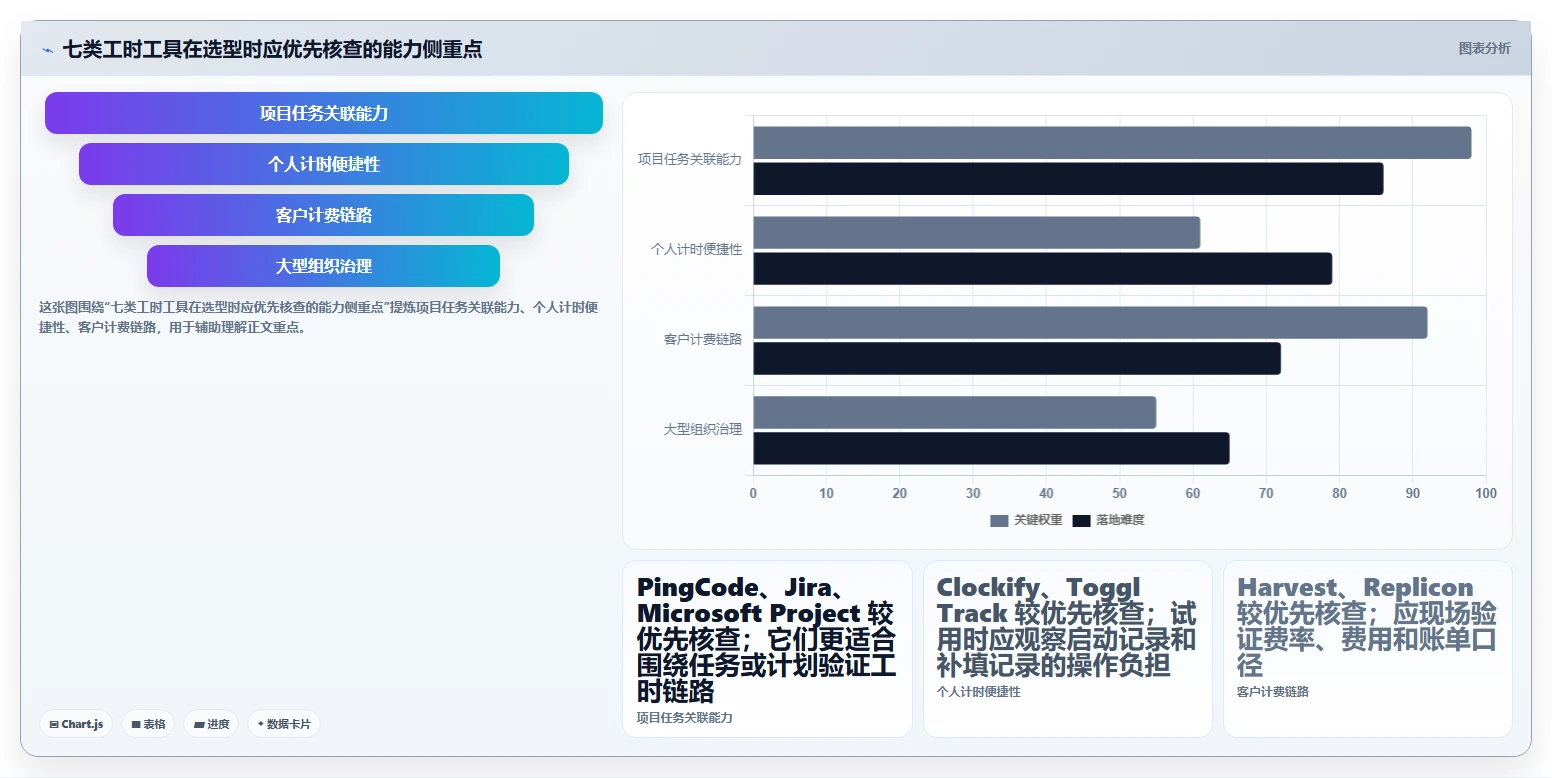Image resolution: width=1552 pixels, height=778 pixels.
Task: Select the 客户计费链路 funnel bar
Action: click(324, 215)
